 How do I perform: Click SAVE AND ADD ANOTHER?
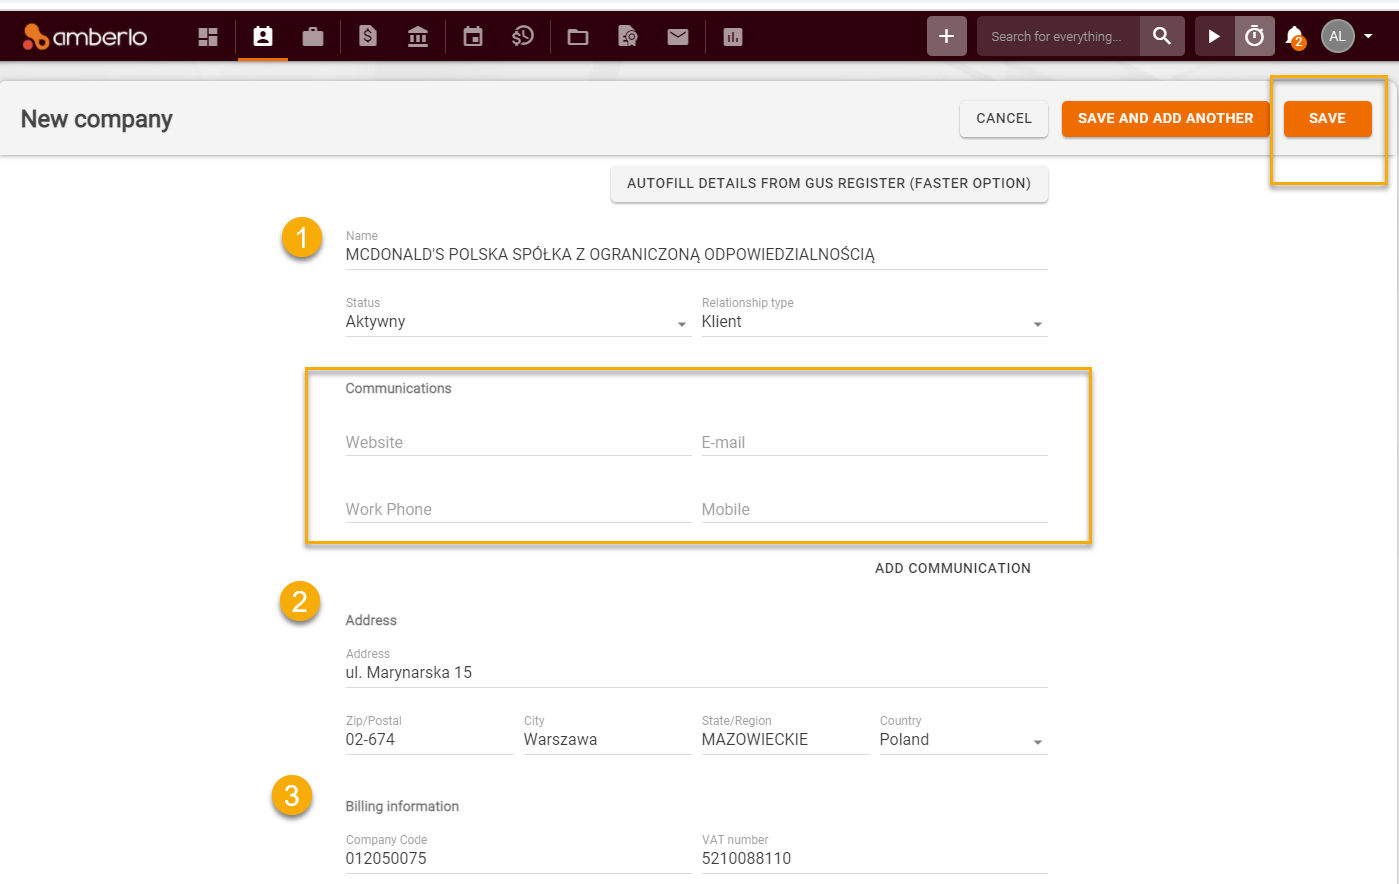(1165, 118)
